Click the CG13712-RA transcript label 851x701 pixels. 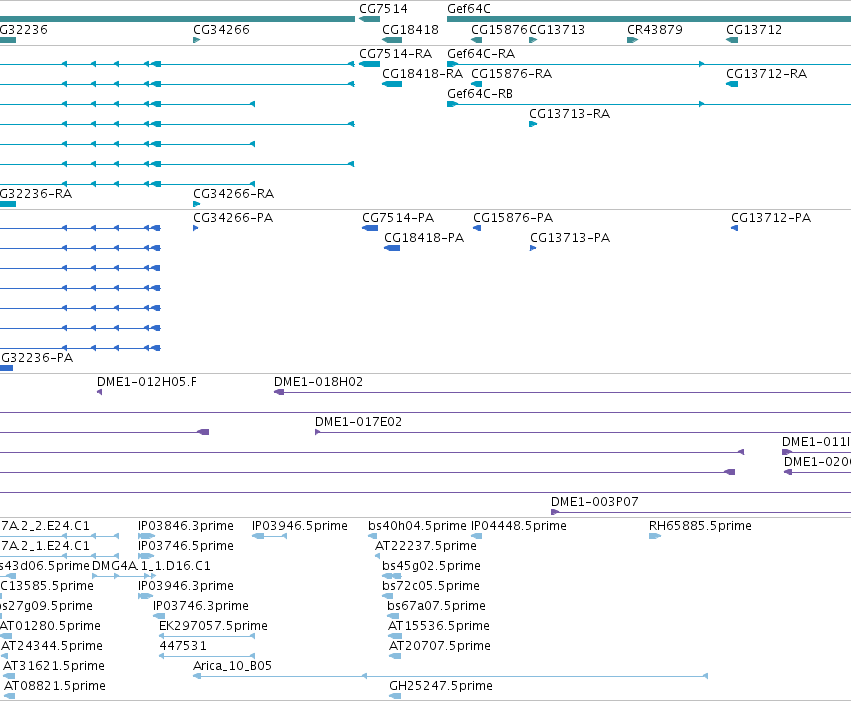(x=766, y=74)
